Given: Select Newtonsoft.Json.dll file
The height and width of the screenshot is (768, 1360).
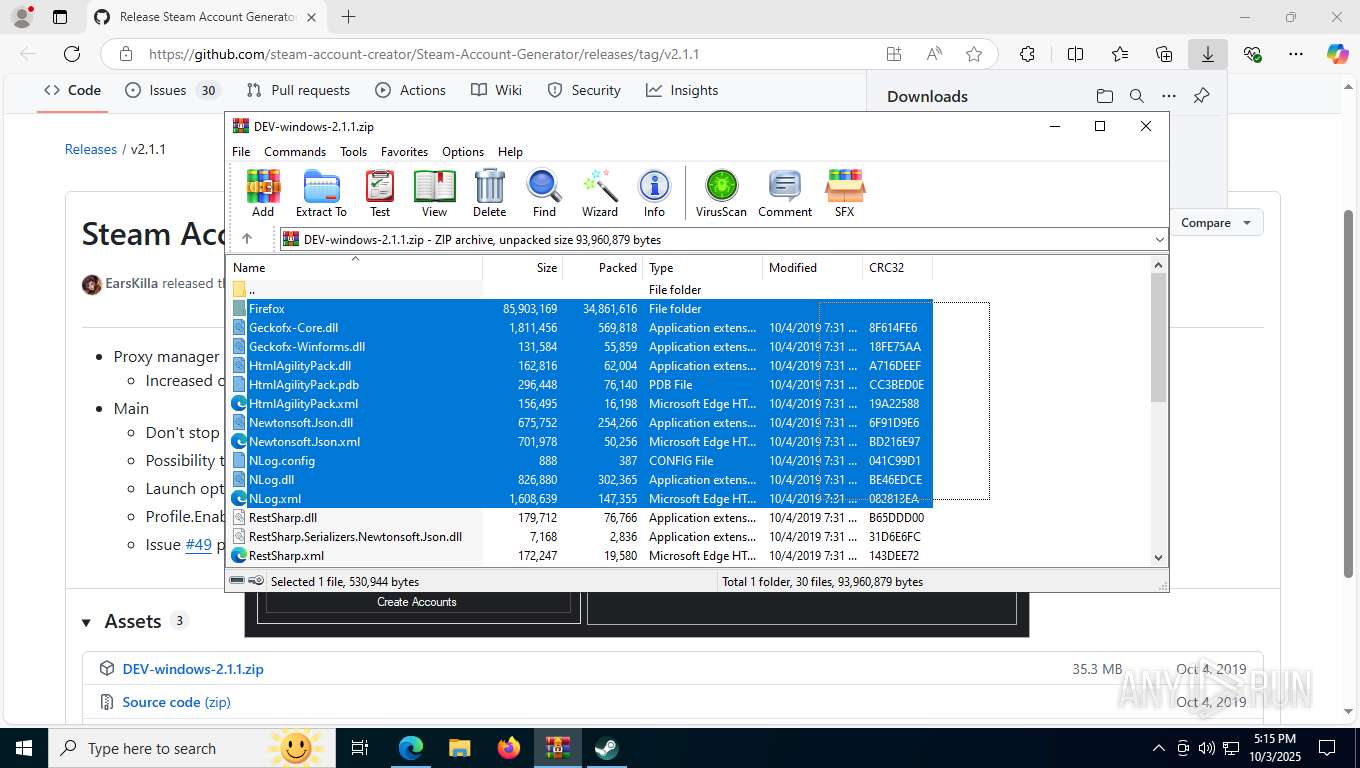Looking at the screenshot, I should coord(581,423).
